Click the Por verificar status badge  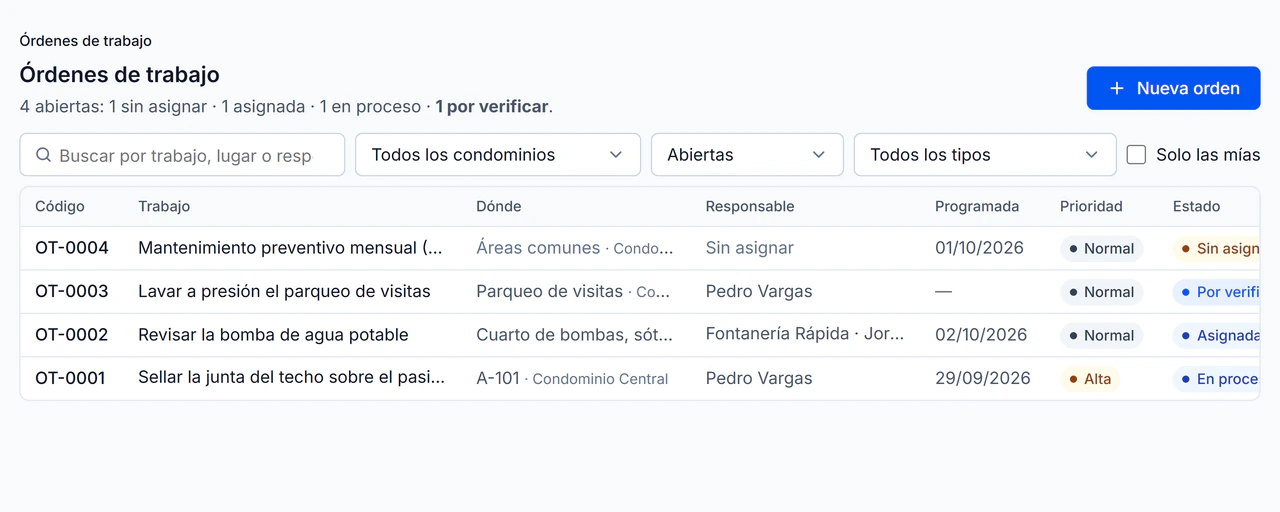1217,292
